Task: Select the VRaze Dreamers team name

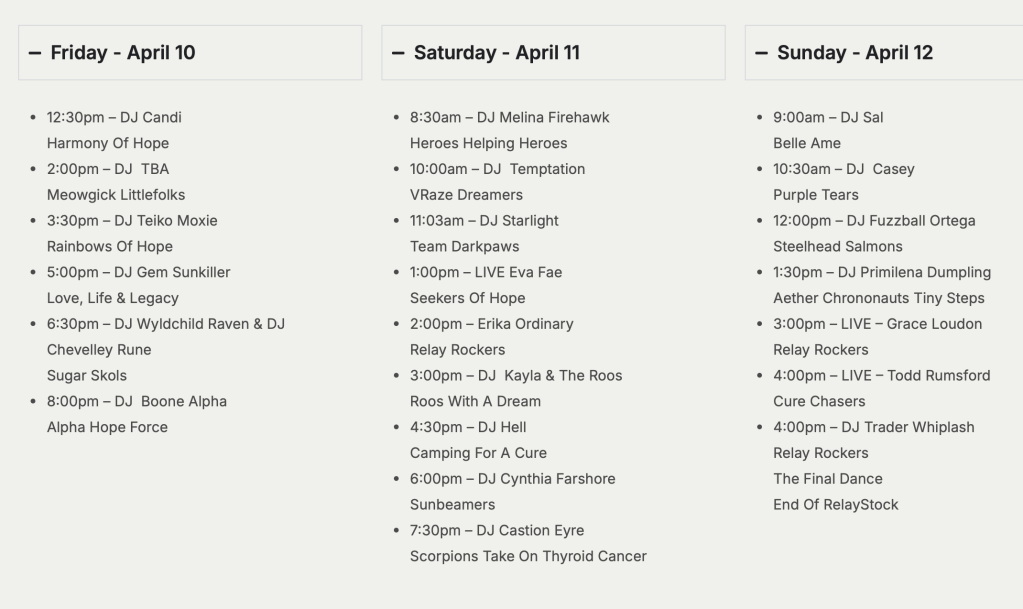Action: click(466, 195)
